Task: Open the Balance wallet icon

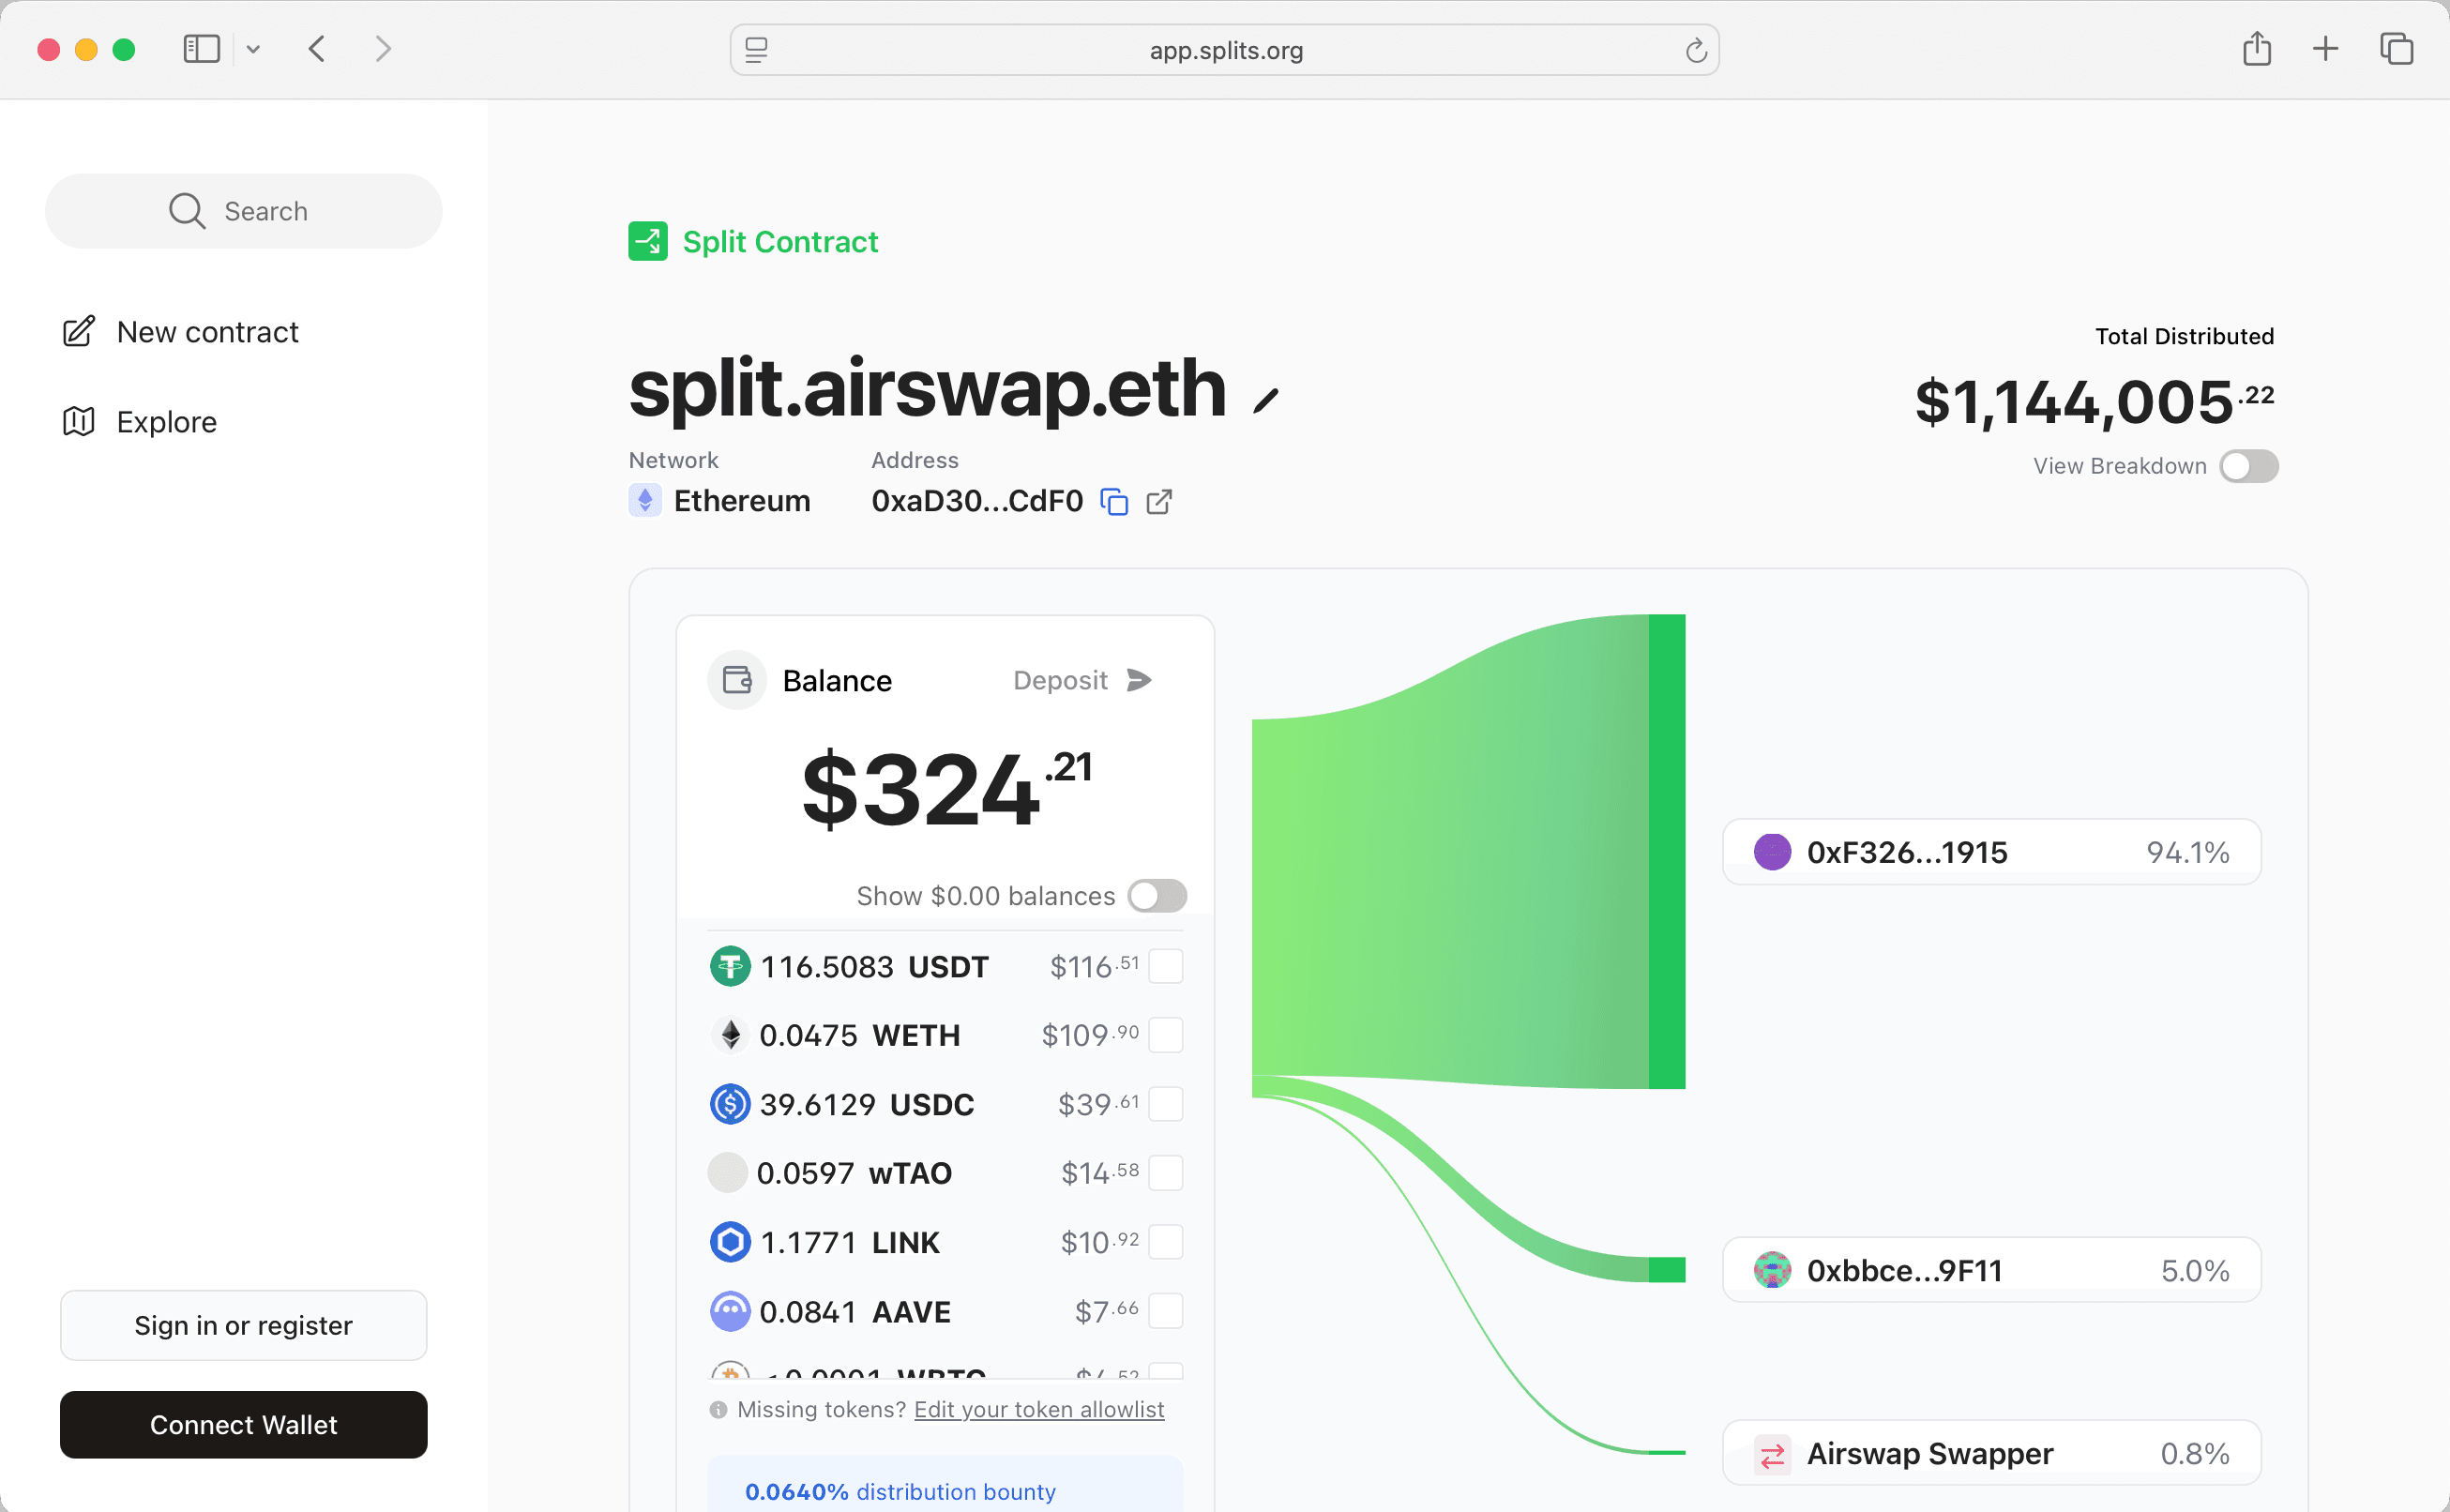Action: tap(736, 679)
